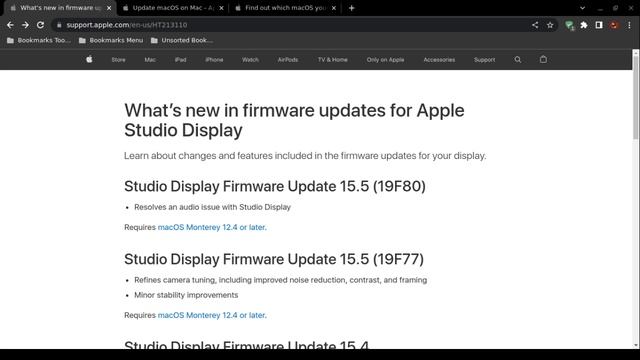This screenshot has height=360, width=640.
Task: Close the 'Find out which macOS' tab
Action: (333, 8)
